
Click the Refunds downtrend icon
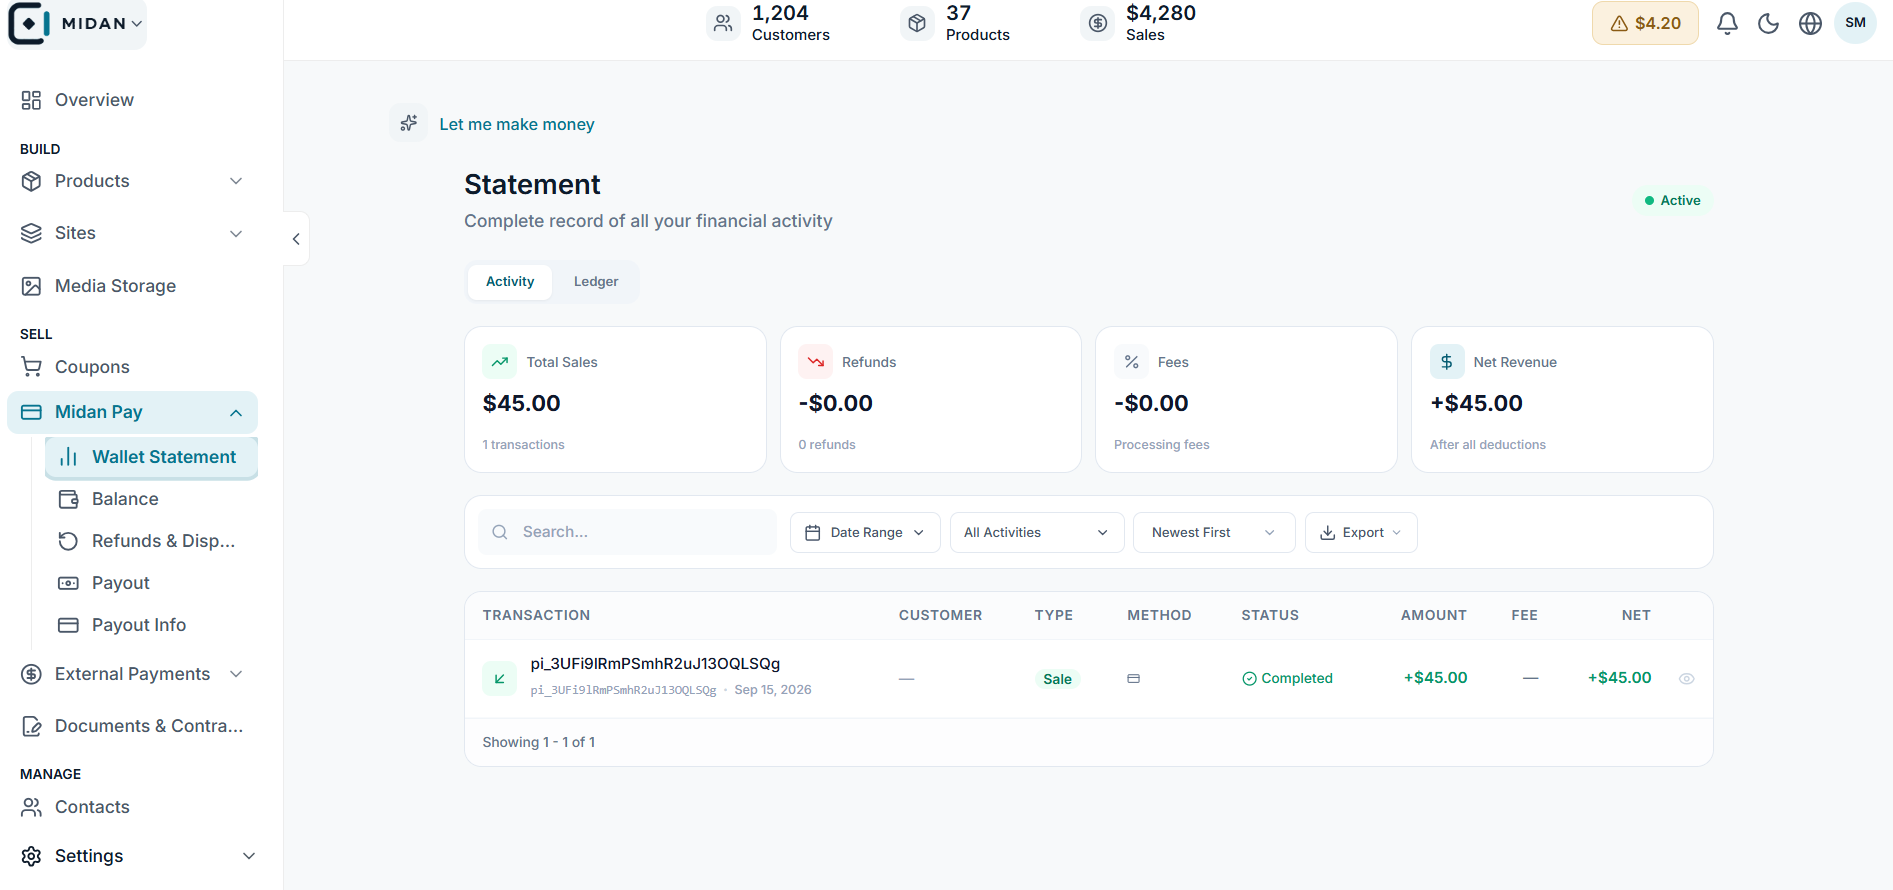pos(815,362)
